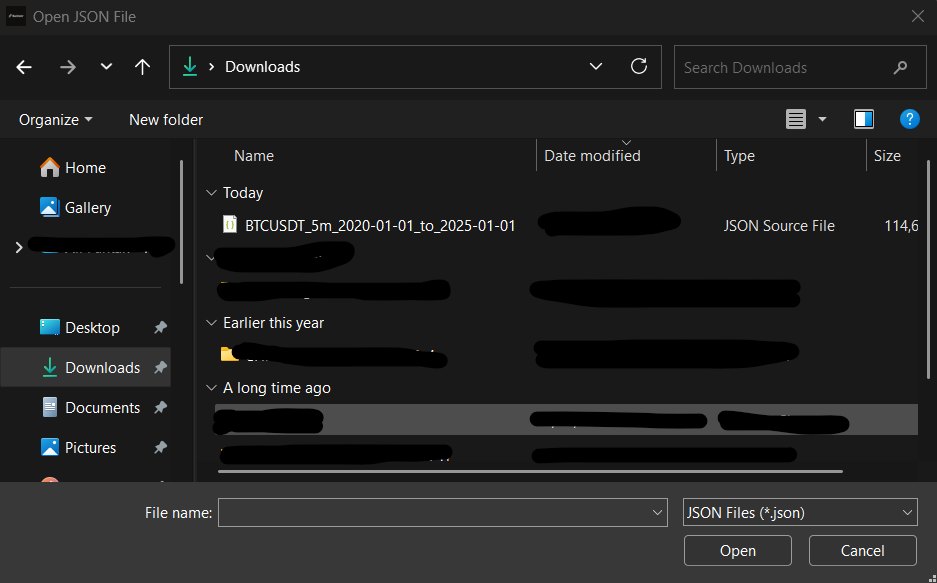Select the BTCUSDT_5m_2020-01-01_to_2025-01-01 file
Screen dimensions: 937x583
[x=380, y=225]
